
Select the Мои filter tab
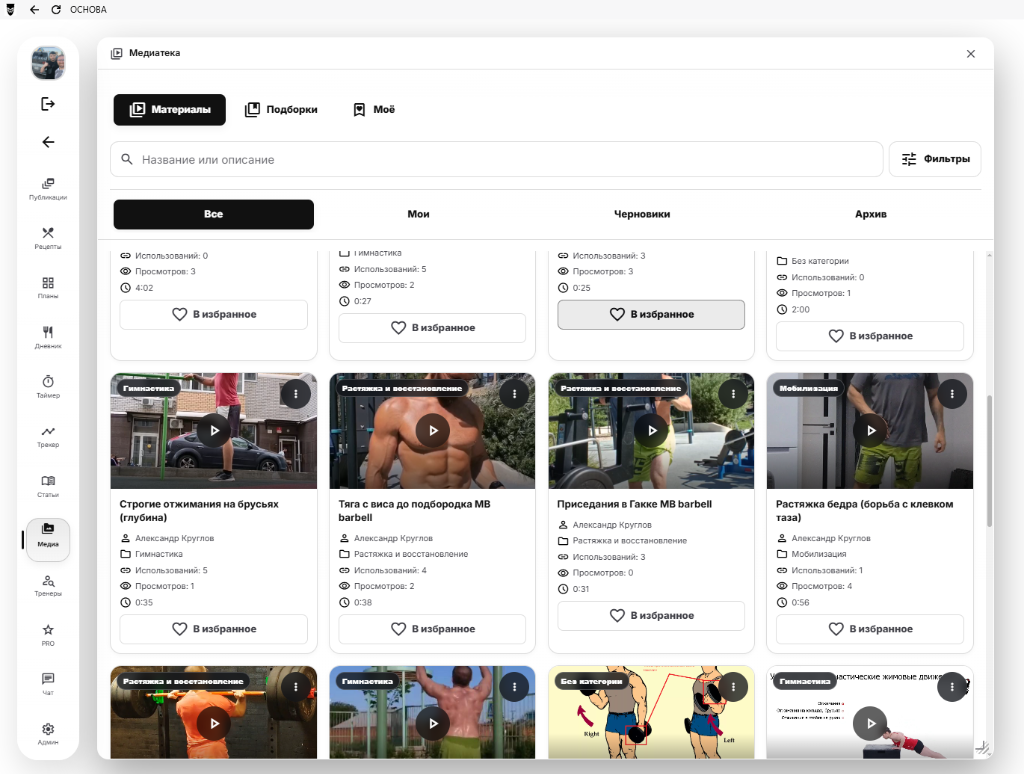418,214
